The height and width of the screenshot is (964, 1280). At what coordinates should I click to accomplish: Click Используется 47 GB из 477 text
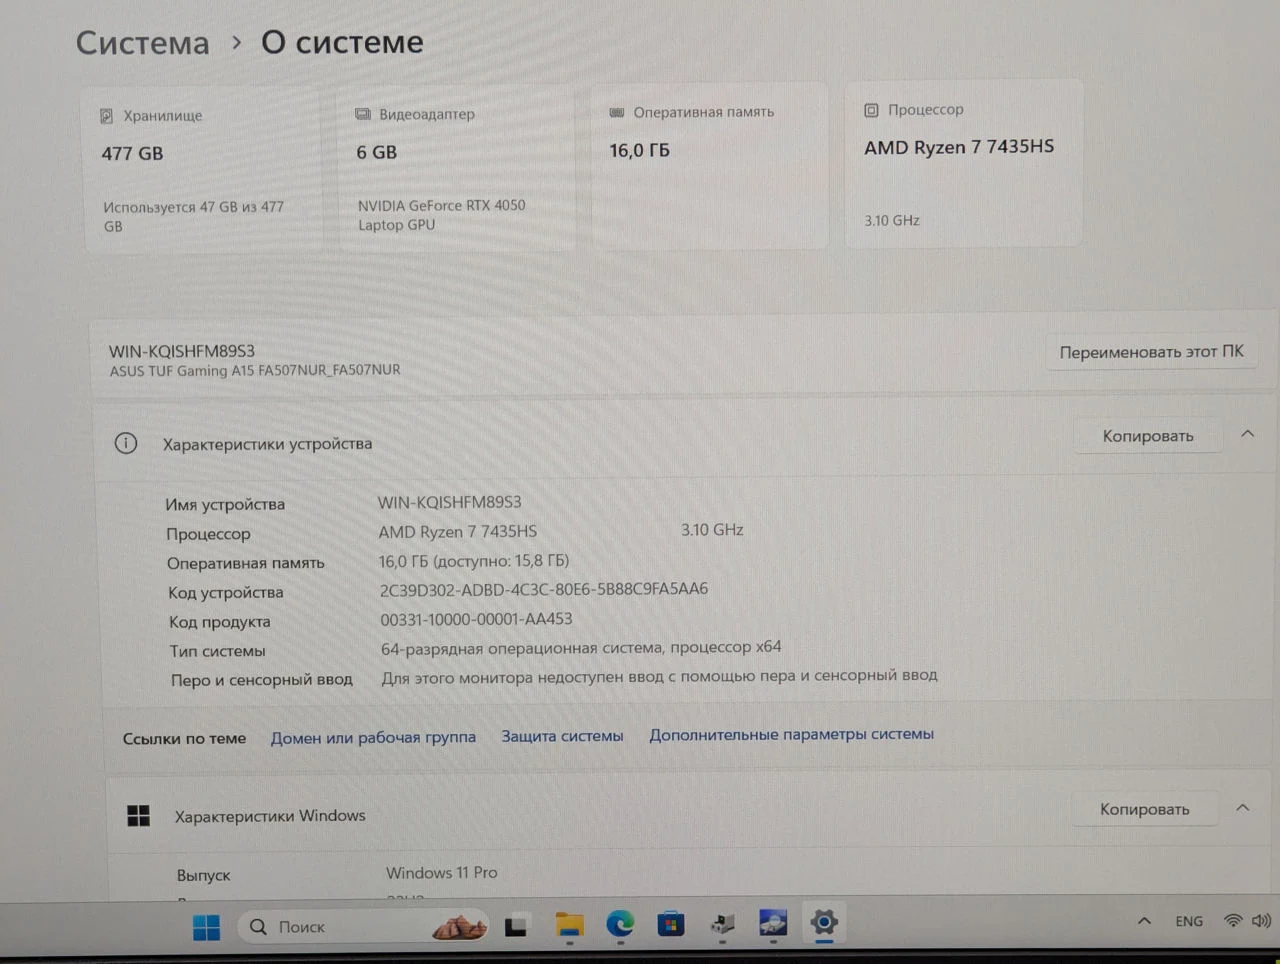[x=193, y=217]
